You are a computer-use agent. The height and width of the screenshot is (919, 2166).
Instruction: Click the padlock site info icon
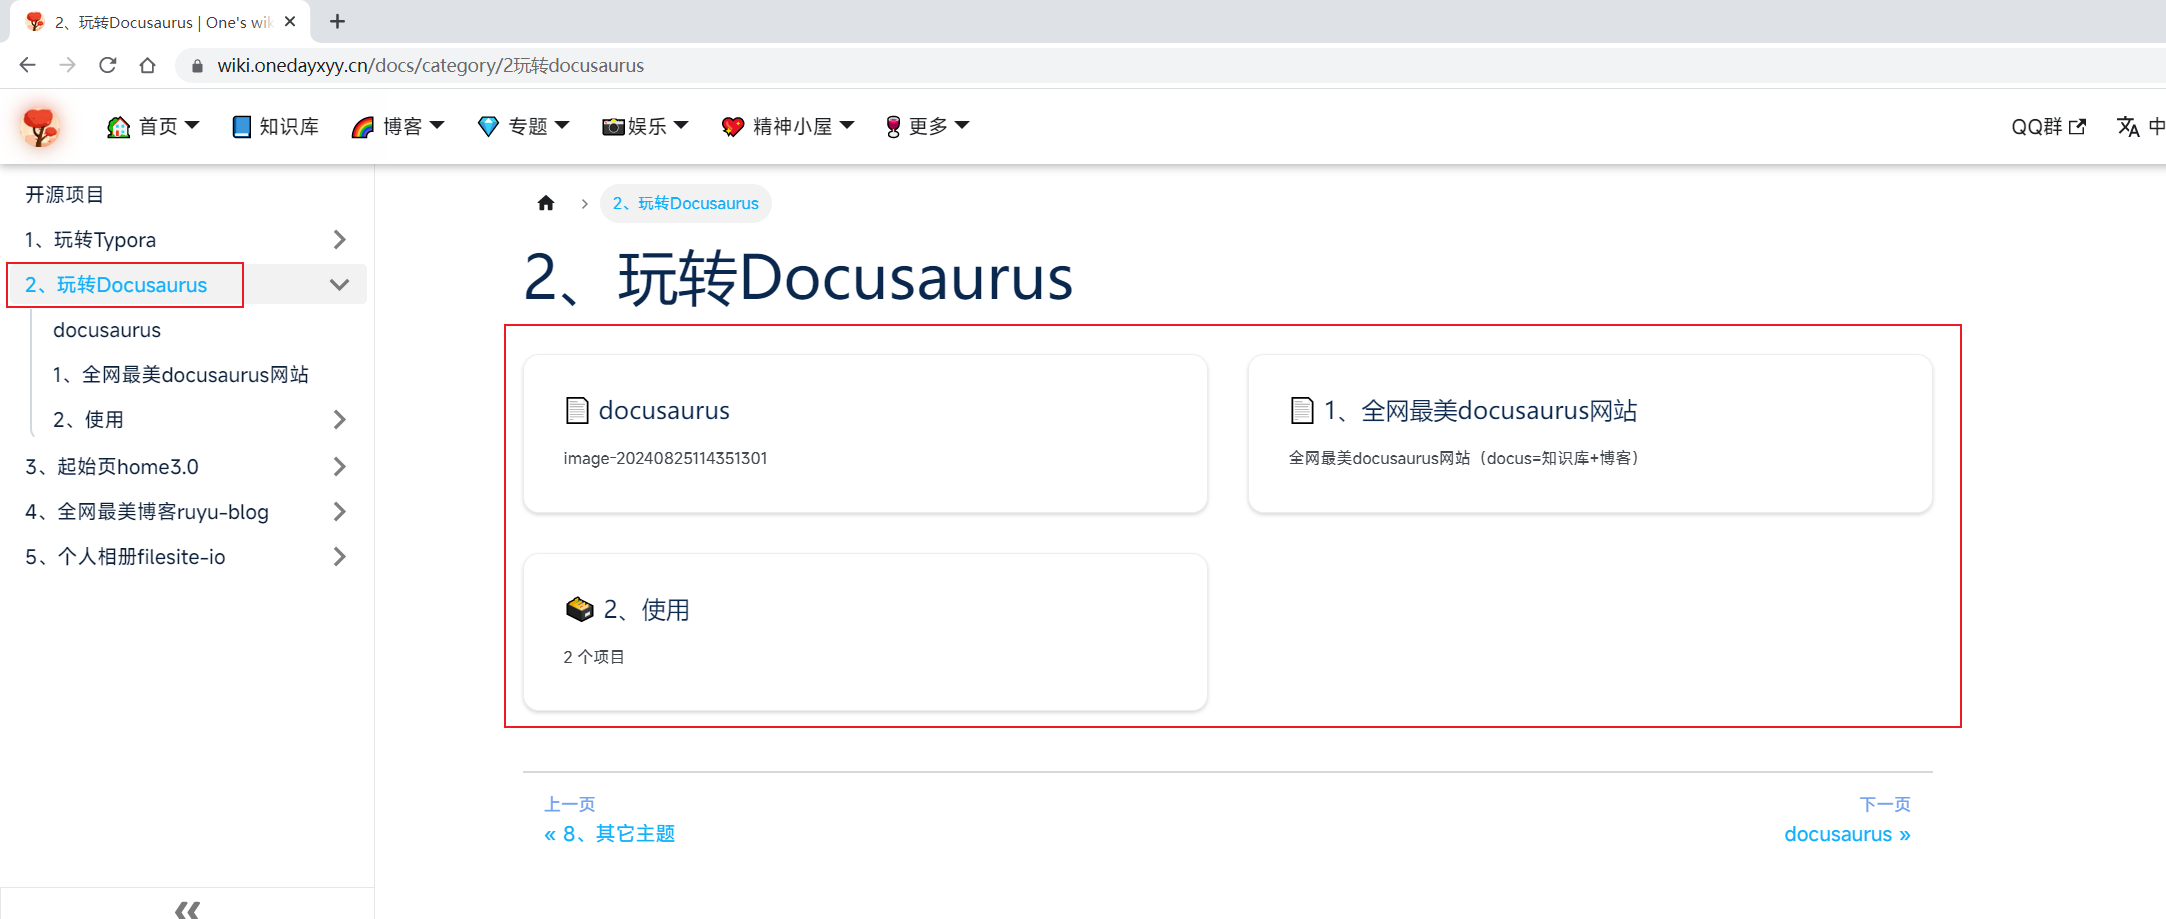coord(197,66)
